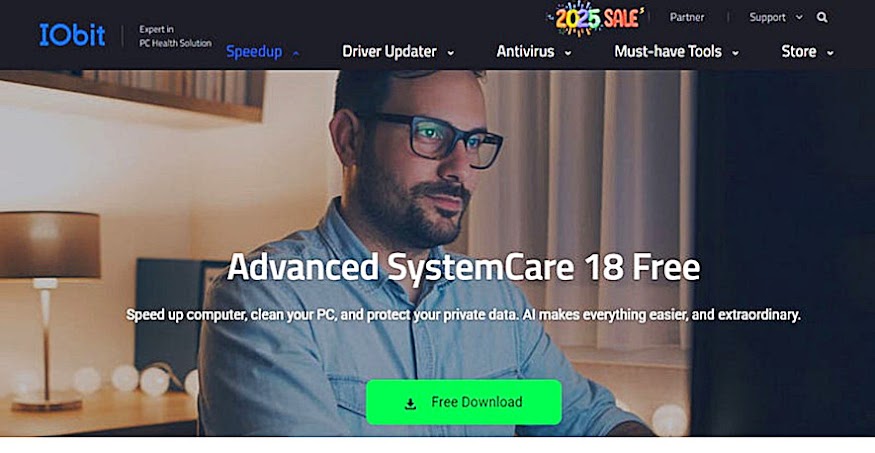Click the Partner link
Image resolution: width=875 pixels, height=453 pixels.
[687, 17]
